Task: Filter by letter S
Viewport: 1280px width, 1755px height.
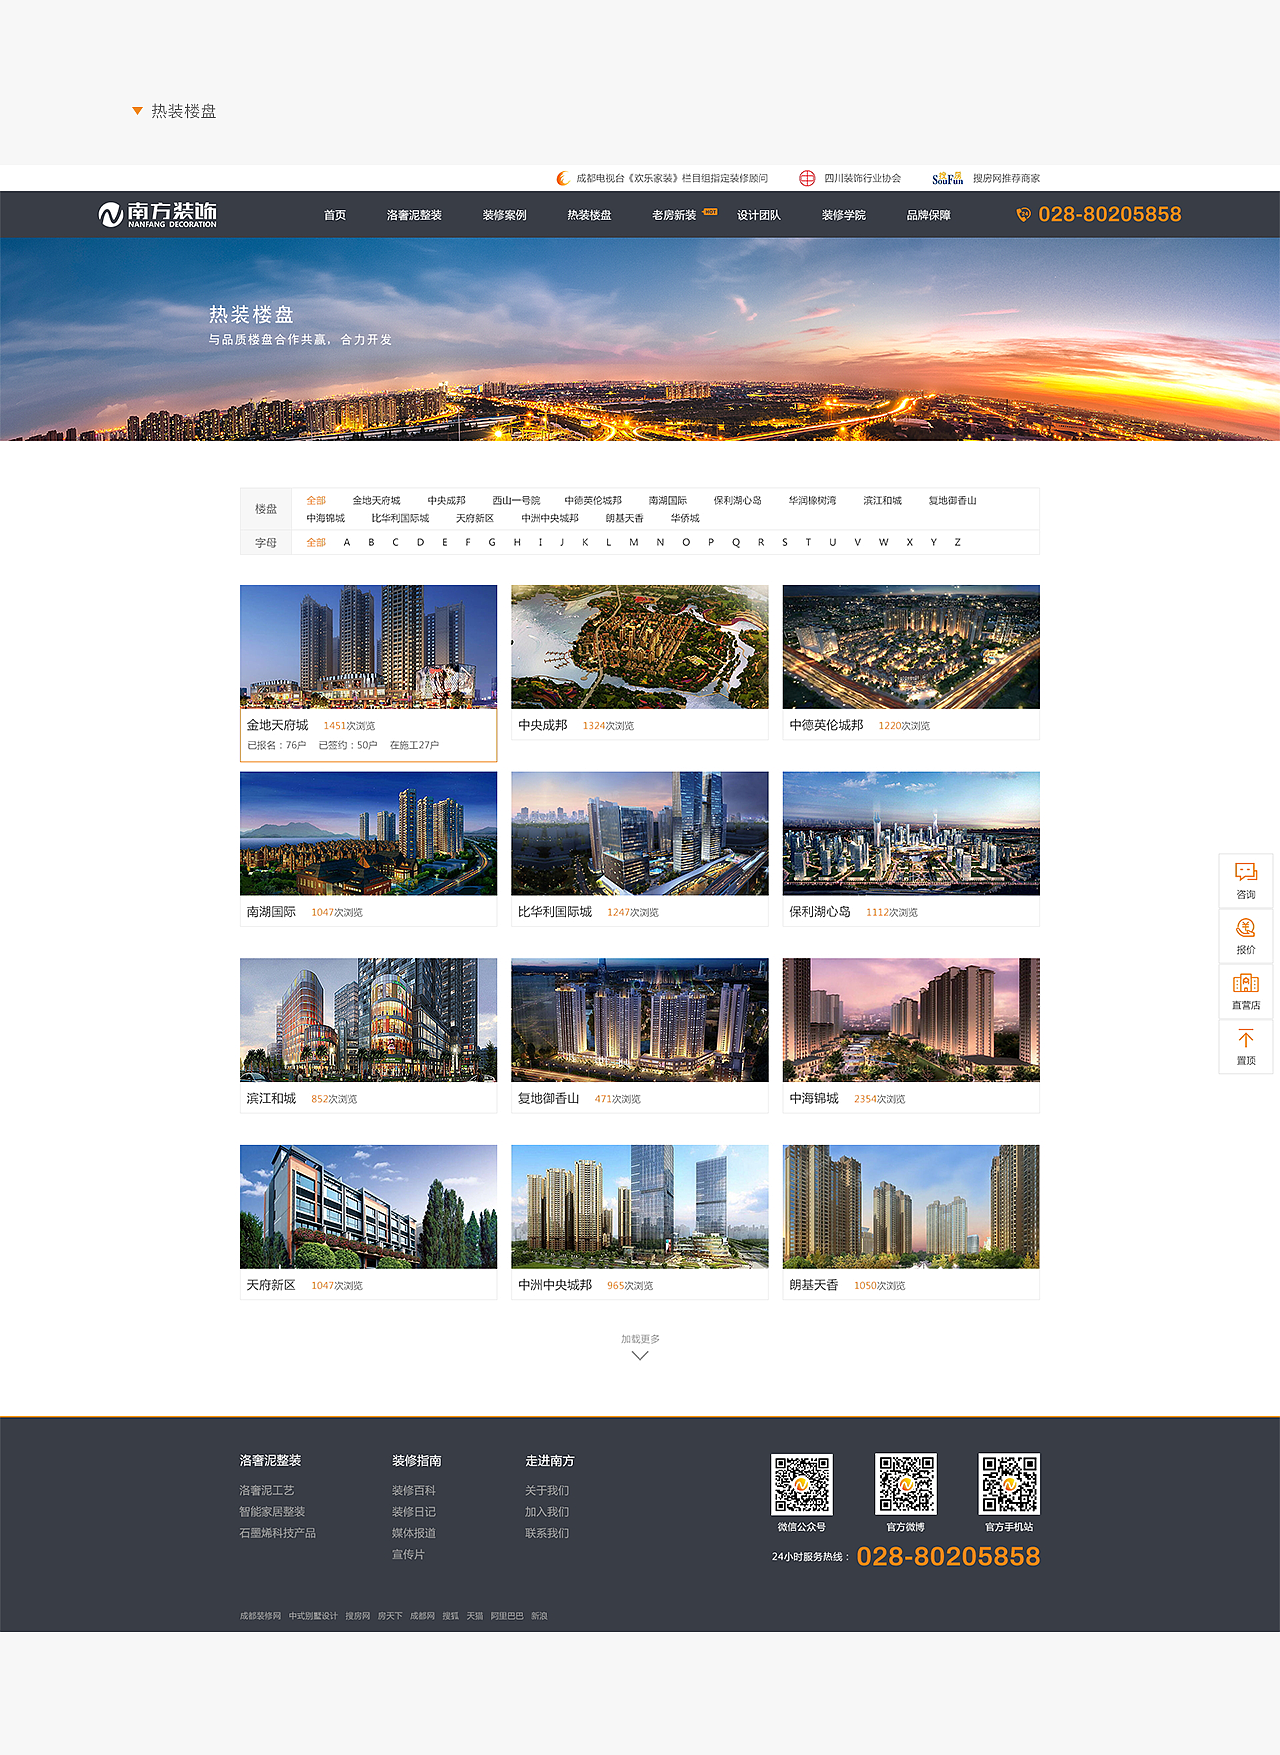Action: click(785, 542)
